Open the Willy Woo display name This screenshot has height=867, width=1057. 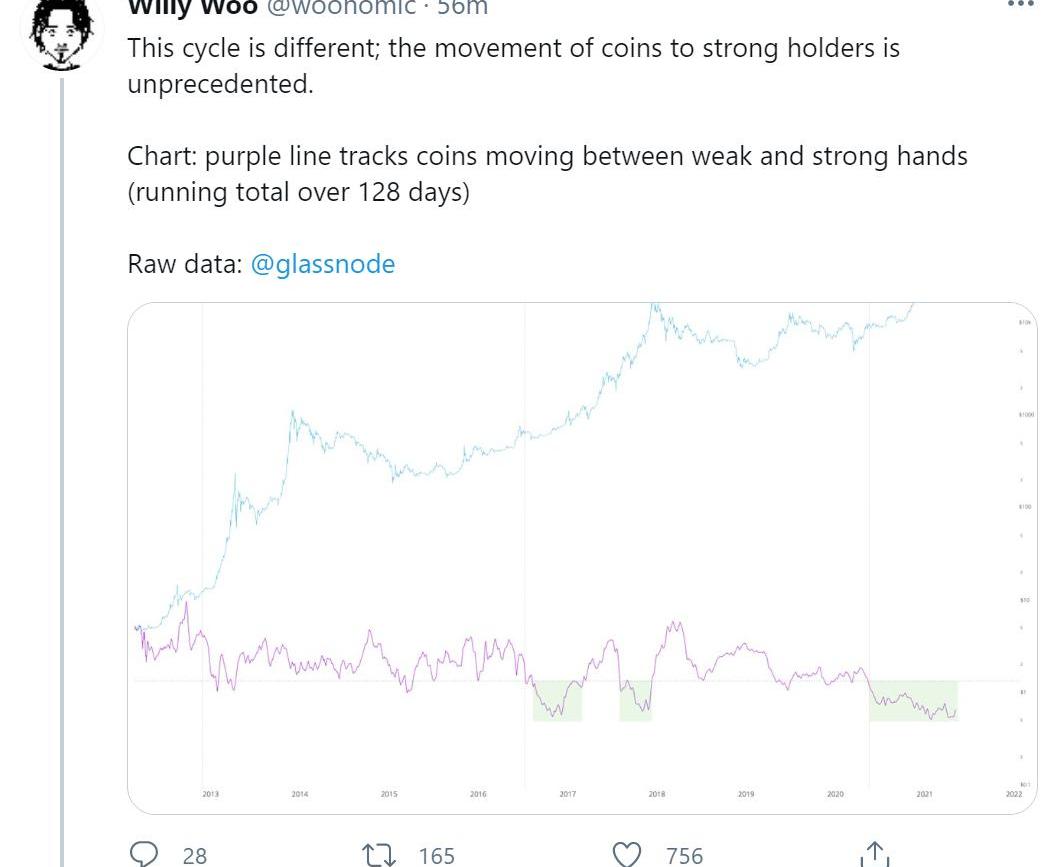[192, 7]
